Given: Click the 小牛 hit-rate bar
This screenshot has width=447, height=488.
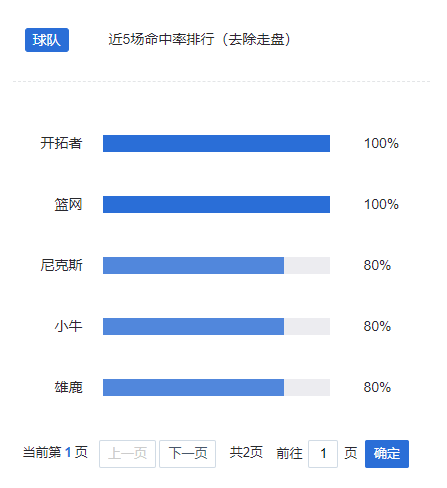Looking at the screenshot, I should click(216, 326).
